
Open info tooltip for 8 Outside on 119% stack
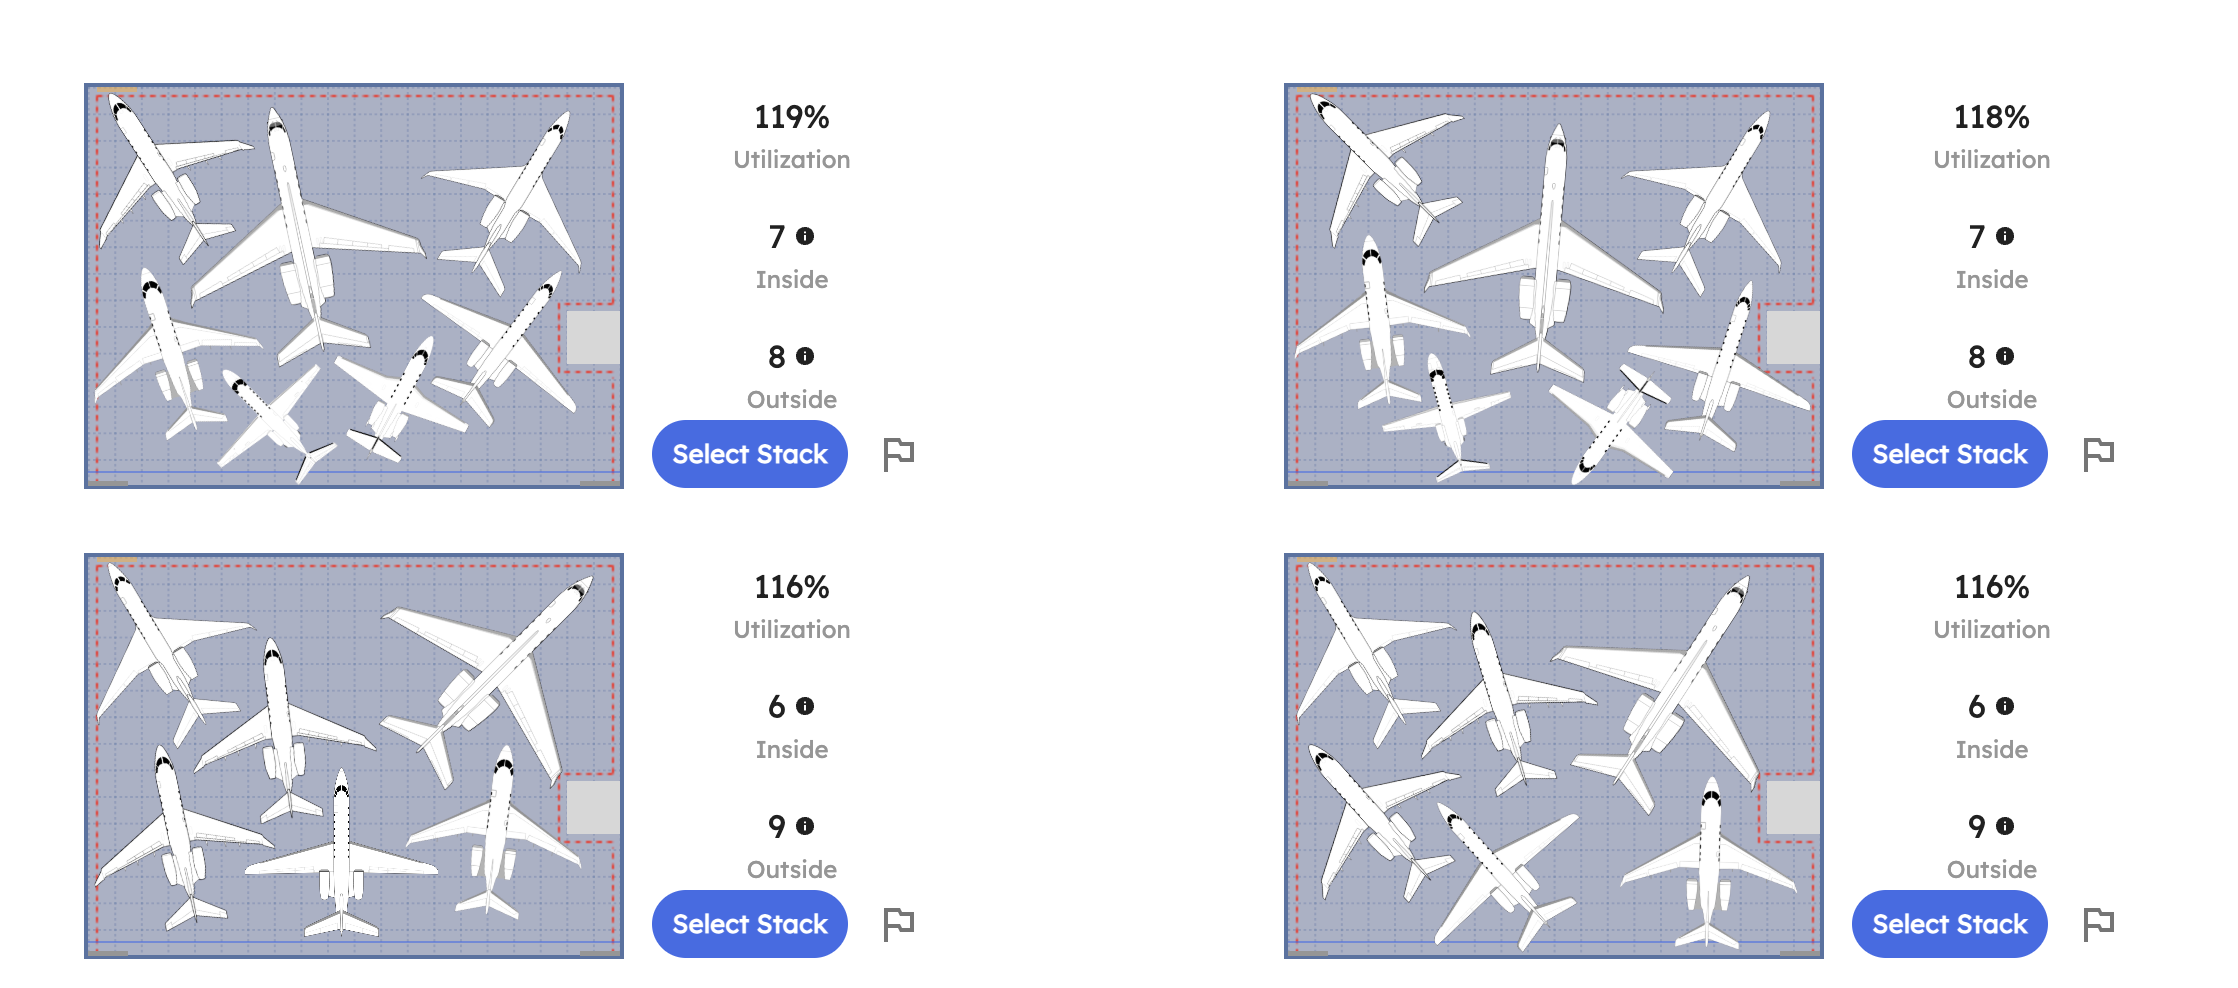806,357
